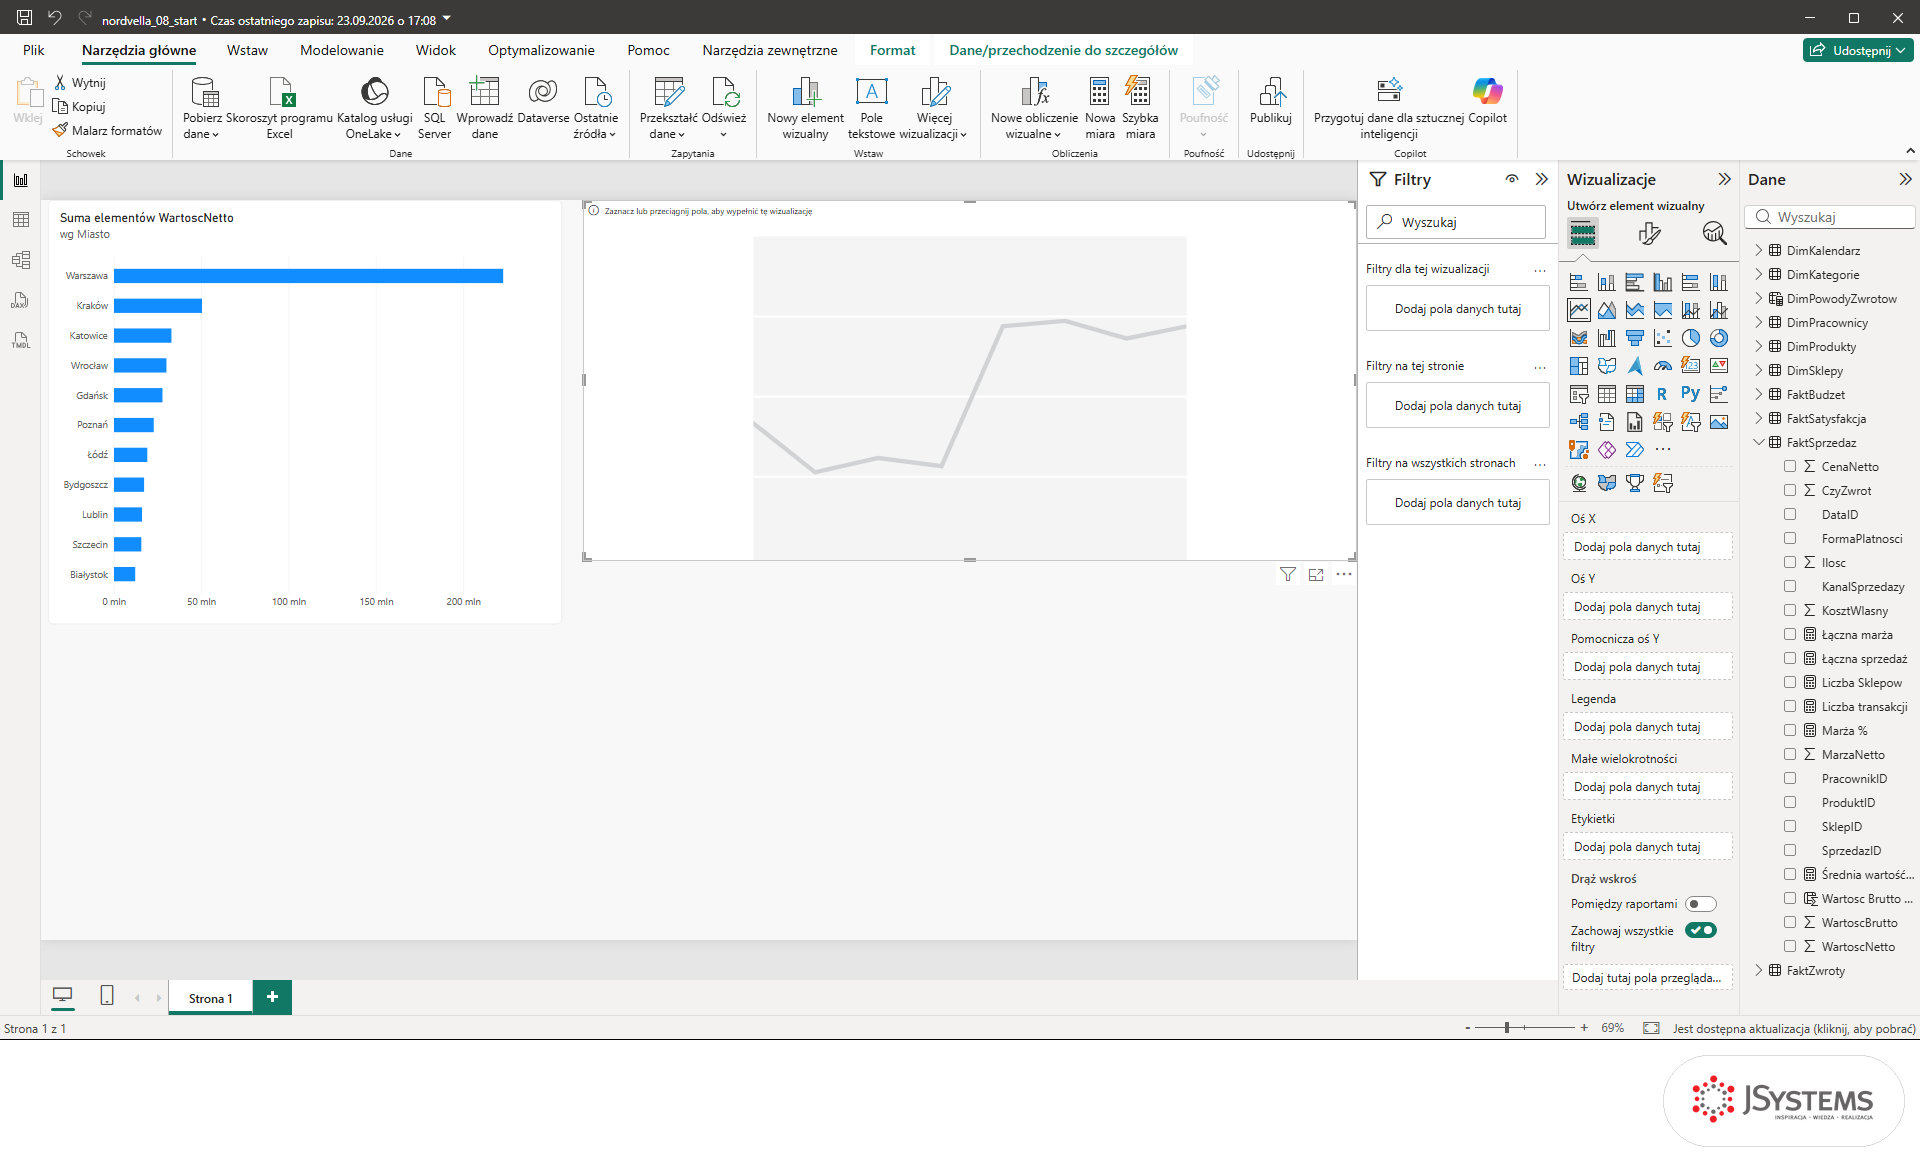
Task: Switch to Wstaw ribbon tab
Action: click(x=247, y=50)
